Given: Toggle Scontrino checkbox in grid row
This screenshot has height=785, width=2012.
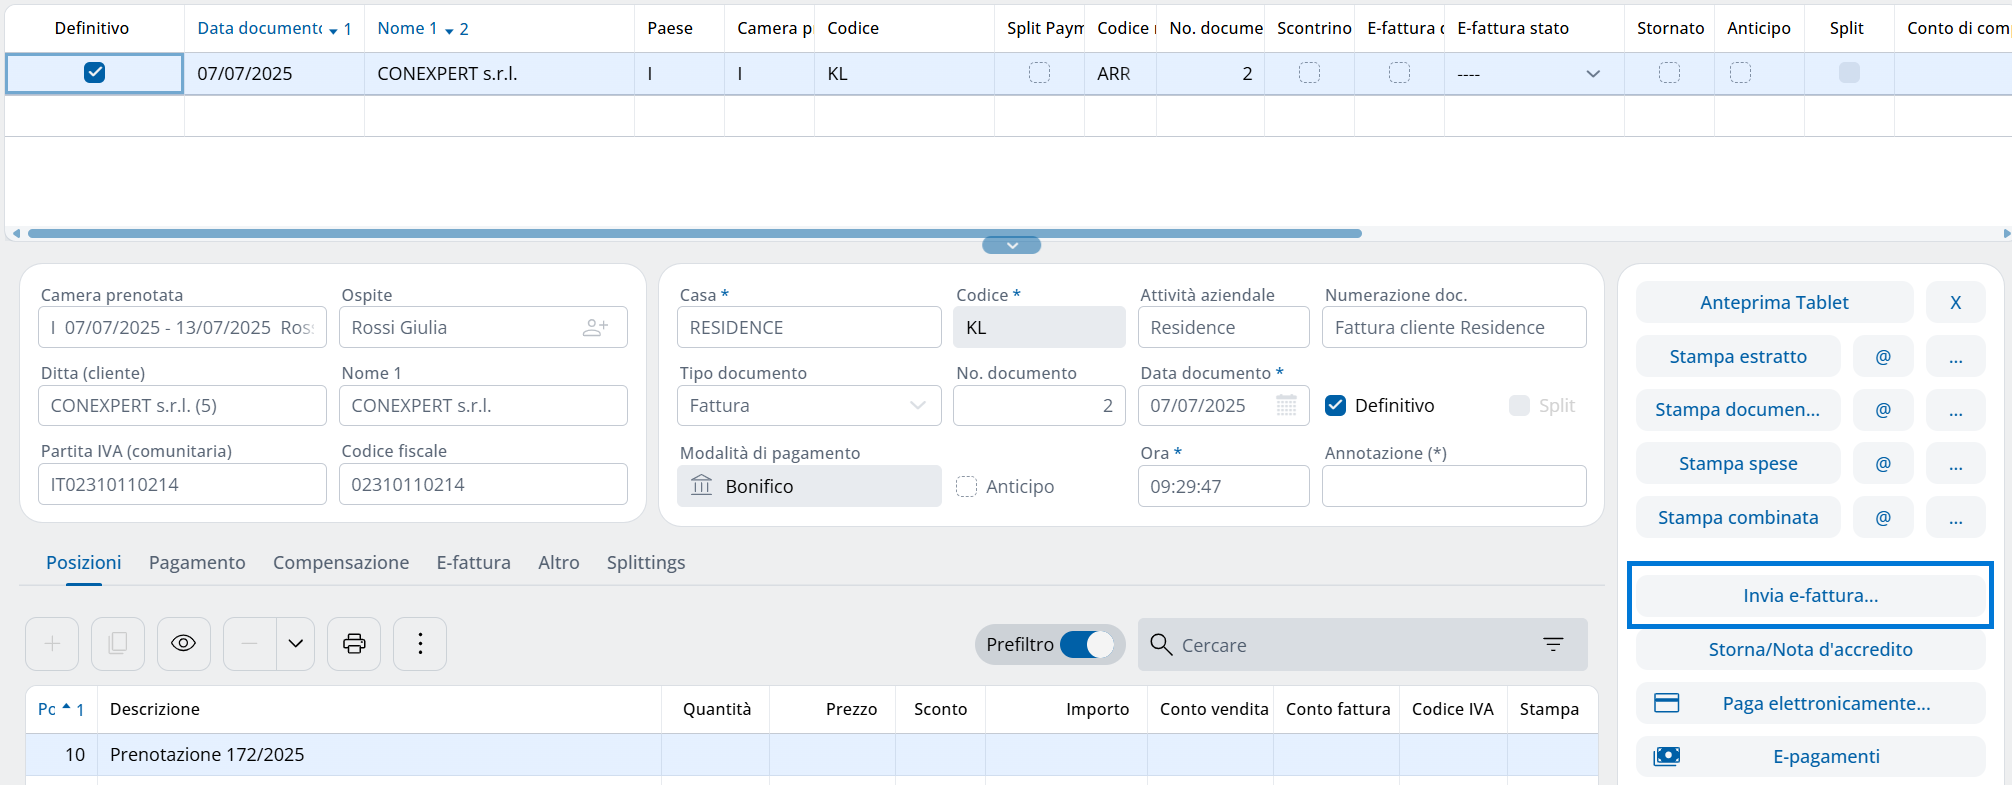Looking at the screenshot, I should (1310, 73).
